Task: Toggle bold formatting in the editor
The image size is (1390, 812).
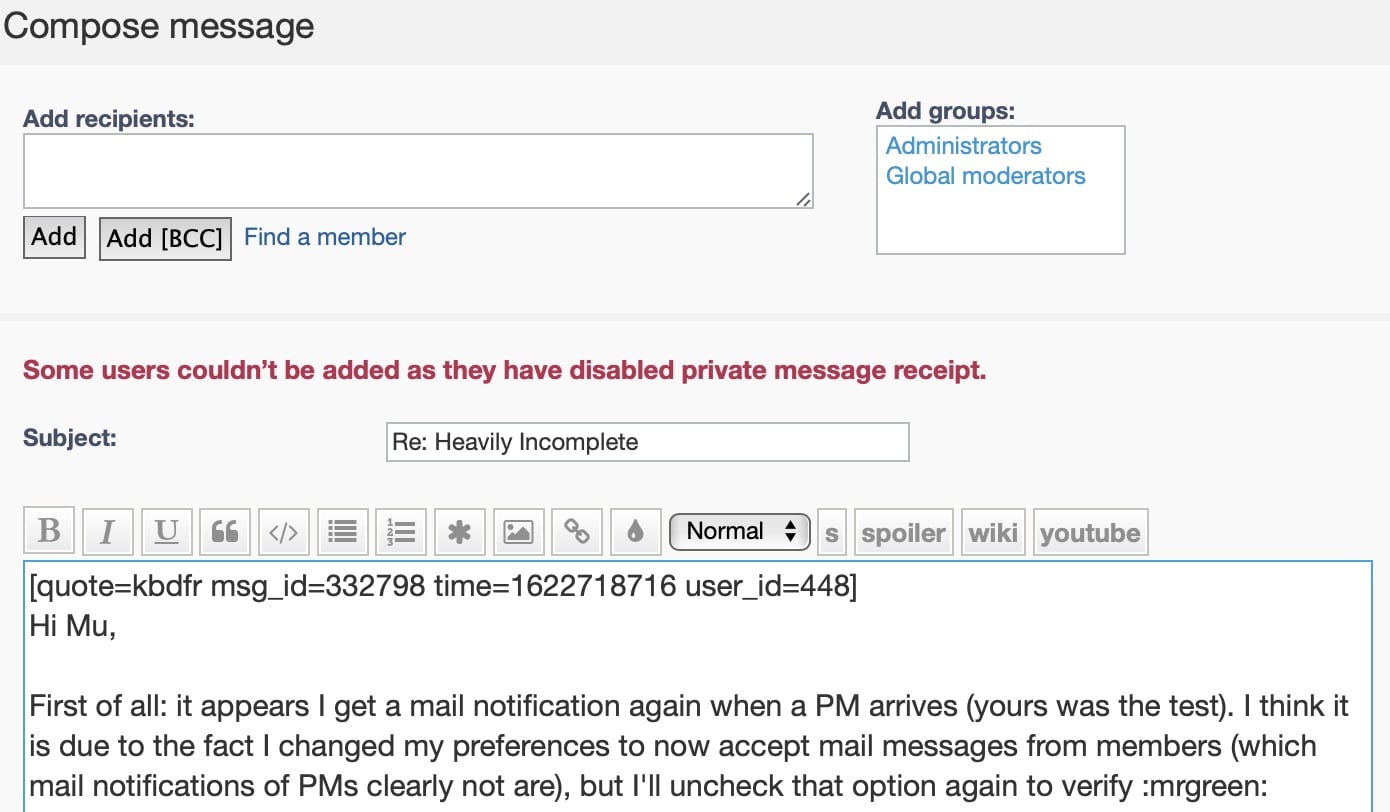Action: (x=48, y=531)
